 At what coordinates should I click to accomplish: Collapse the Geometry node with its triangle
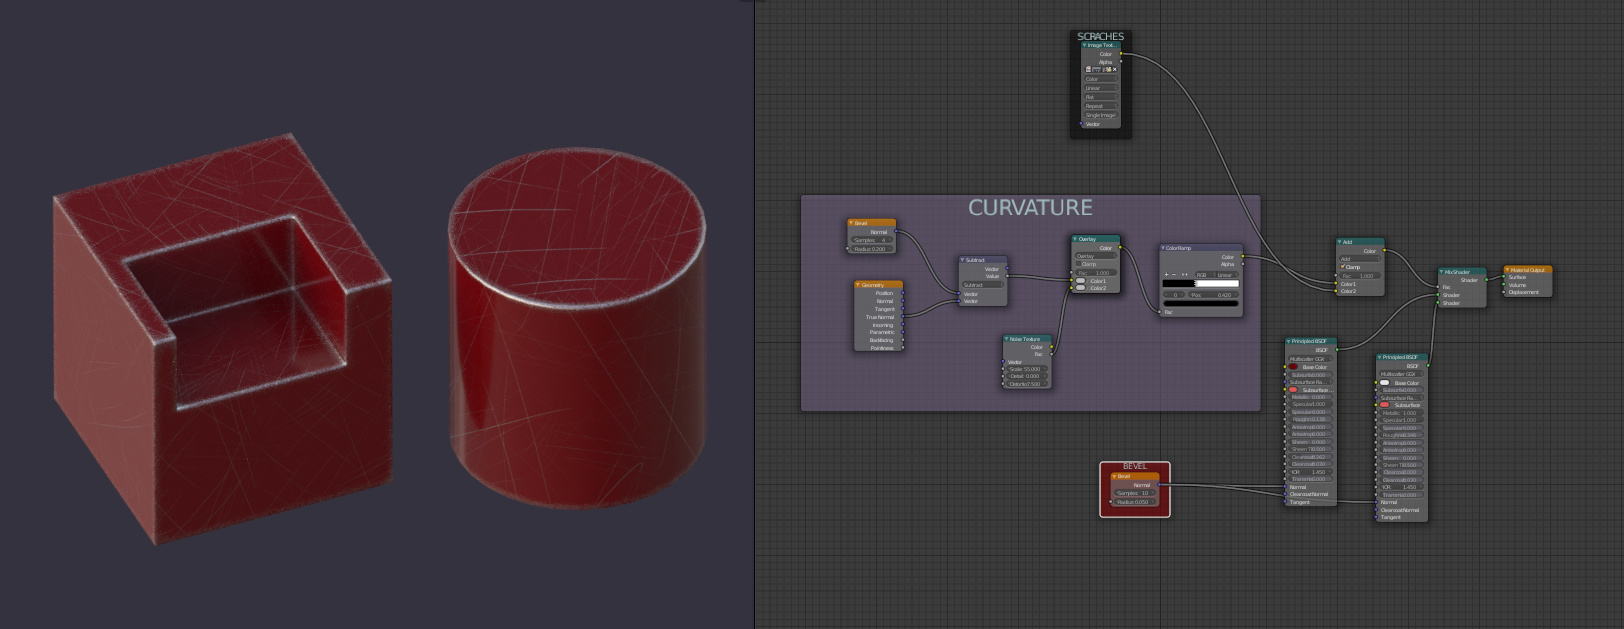pyautogui.click(x=858, y=285)
